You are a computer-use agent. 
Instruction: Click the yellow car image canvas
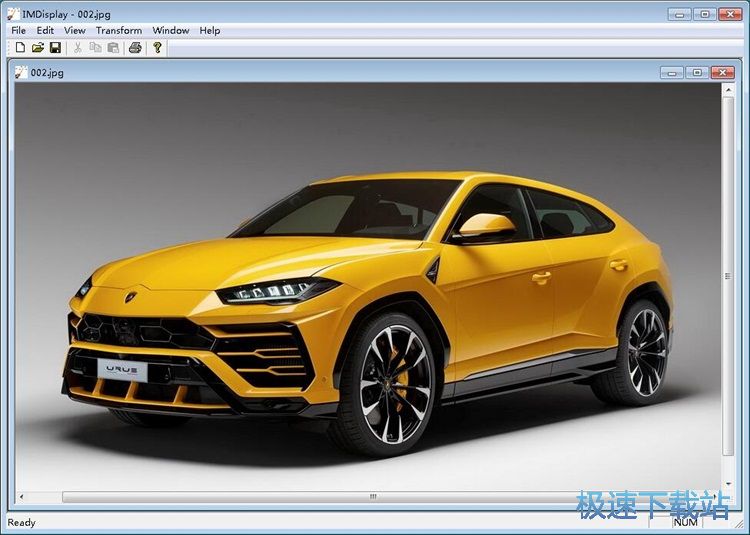(367, 286)
